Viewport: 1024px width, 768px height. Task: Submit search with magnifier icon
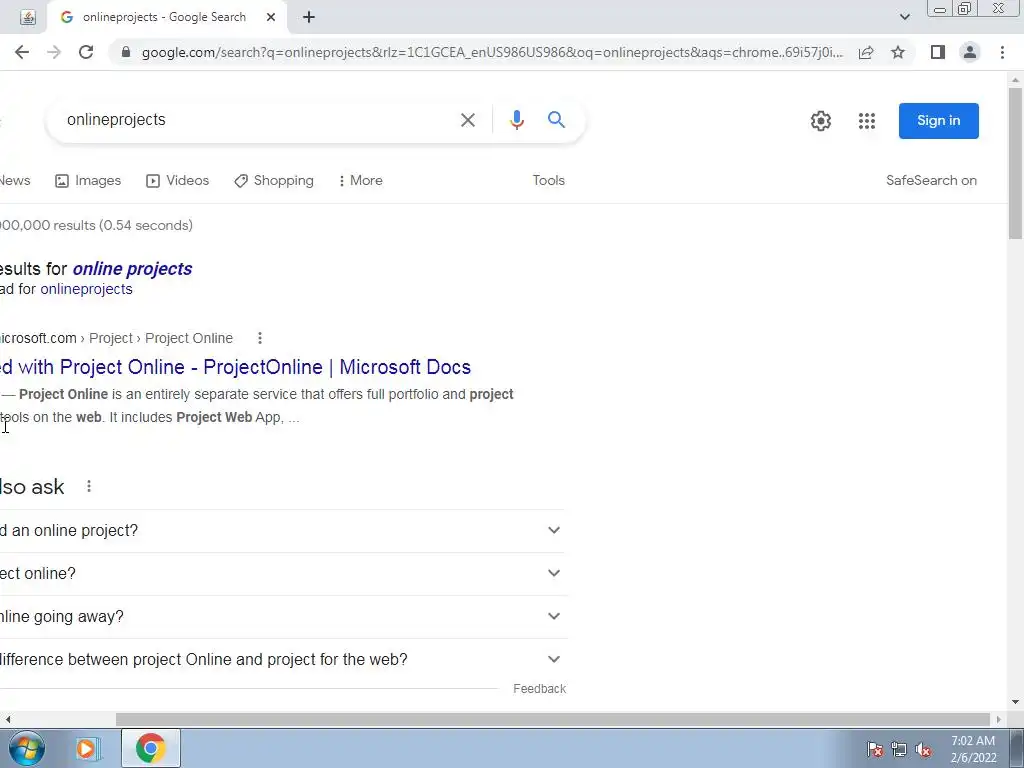556,120
